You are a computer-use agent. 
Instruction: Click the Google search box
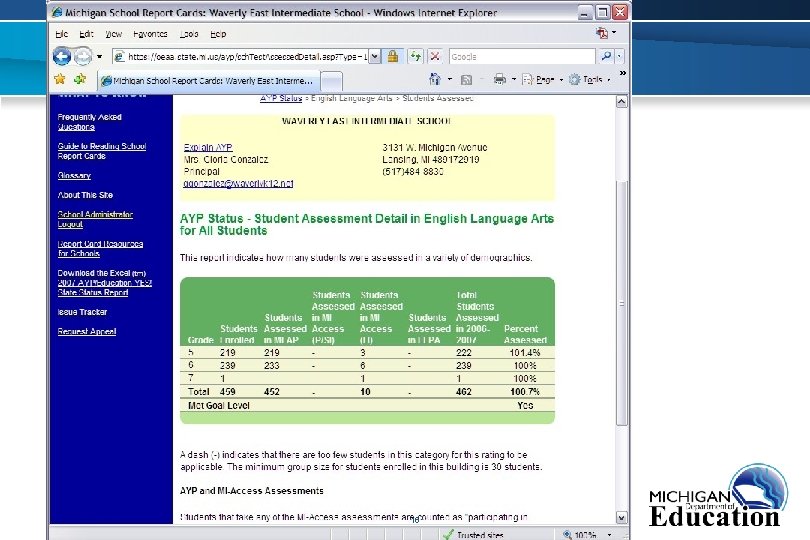coord(522,57)
